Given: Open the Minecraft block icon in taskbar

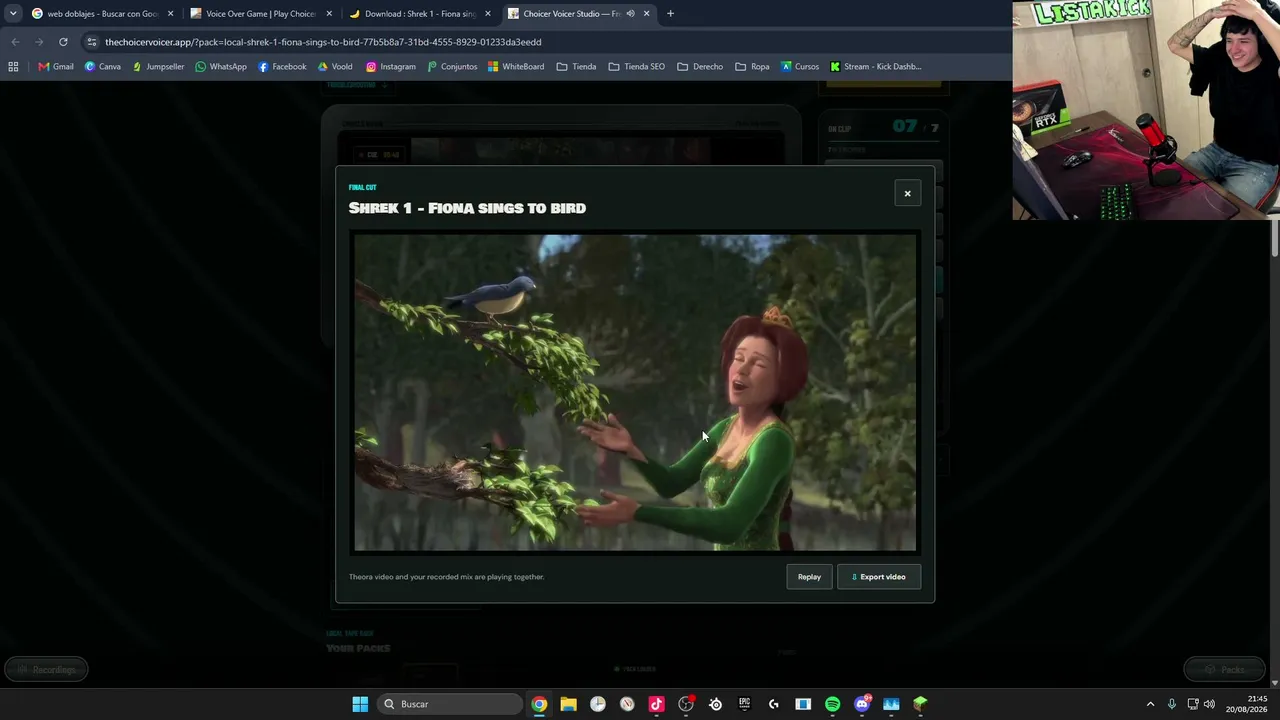Looking at the screenshot, I should pos(920,704).
